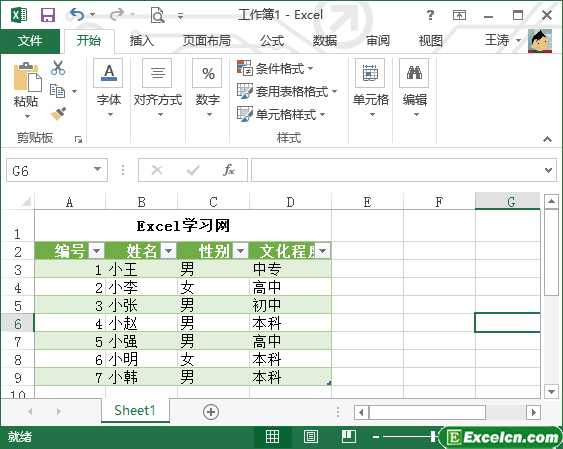Click the zoom slider track

[408, 437]
